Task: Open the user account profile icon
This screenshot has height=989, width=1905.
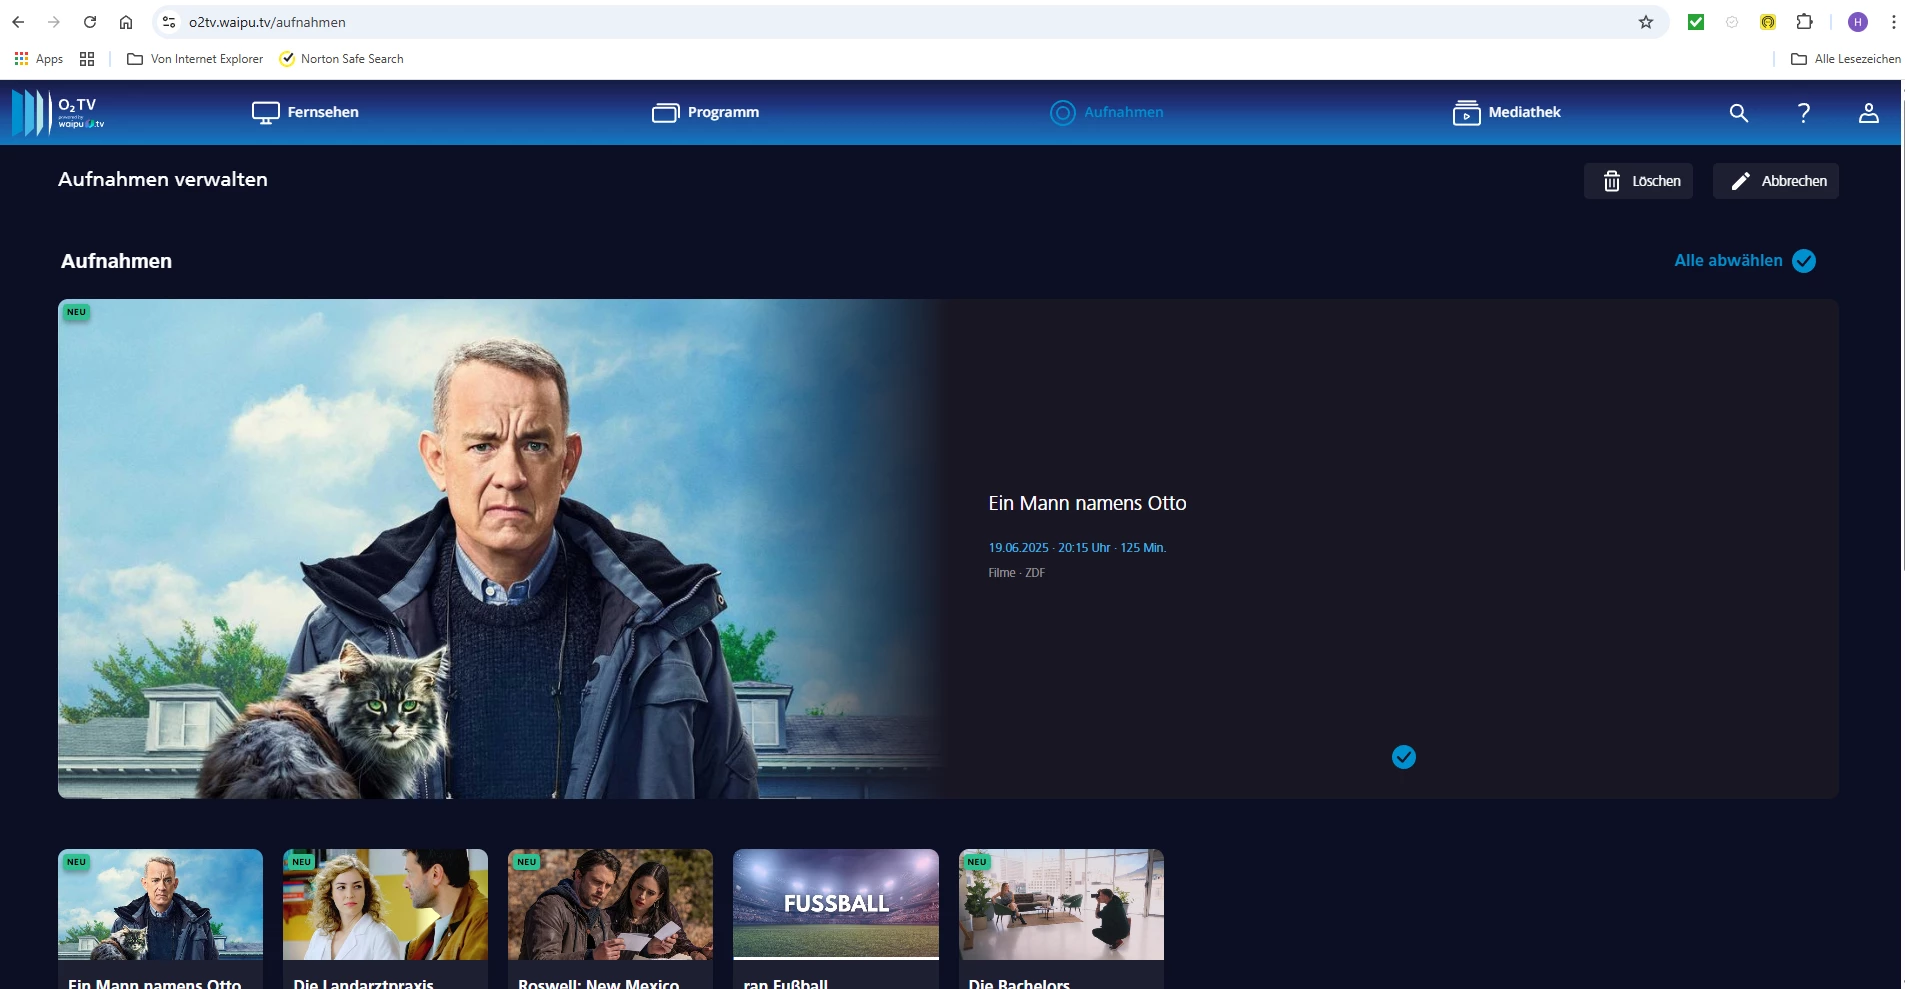Action: [x=1869, y=113]
